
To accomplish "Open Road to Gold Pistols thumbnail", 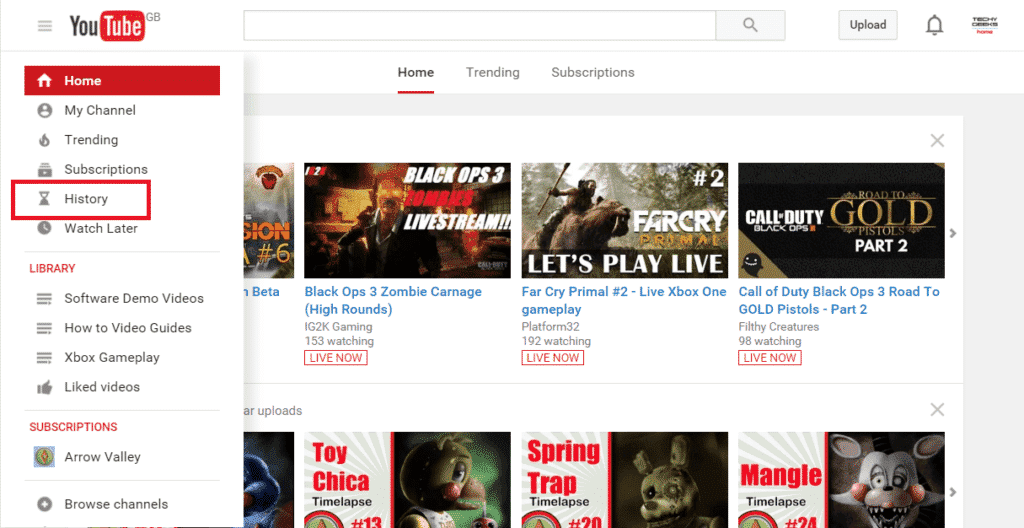I will click(841, 220).
